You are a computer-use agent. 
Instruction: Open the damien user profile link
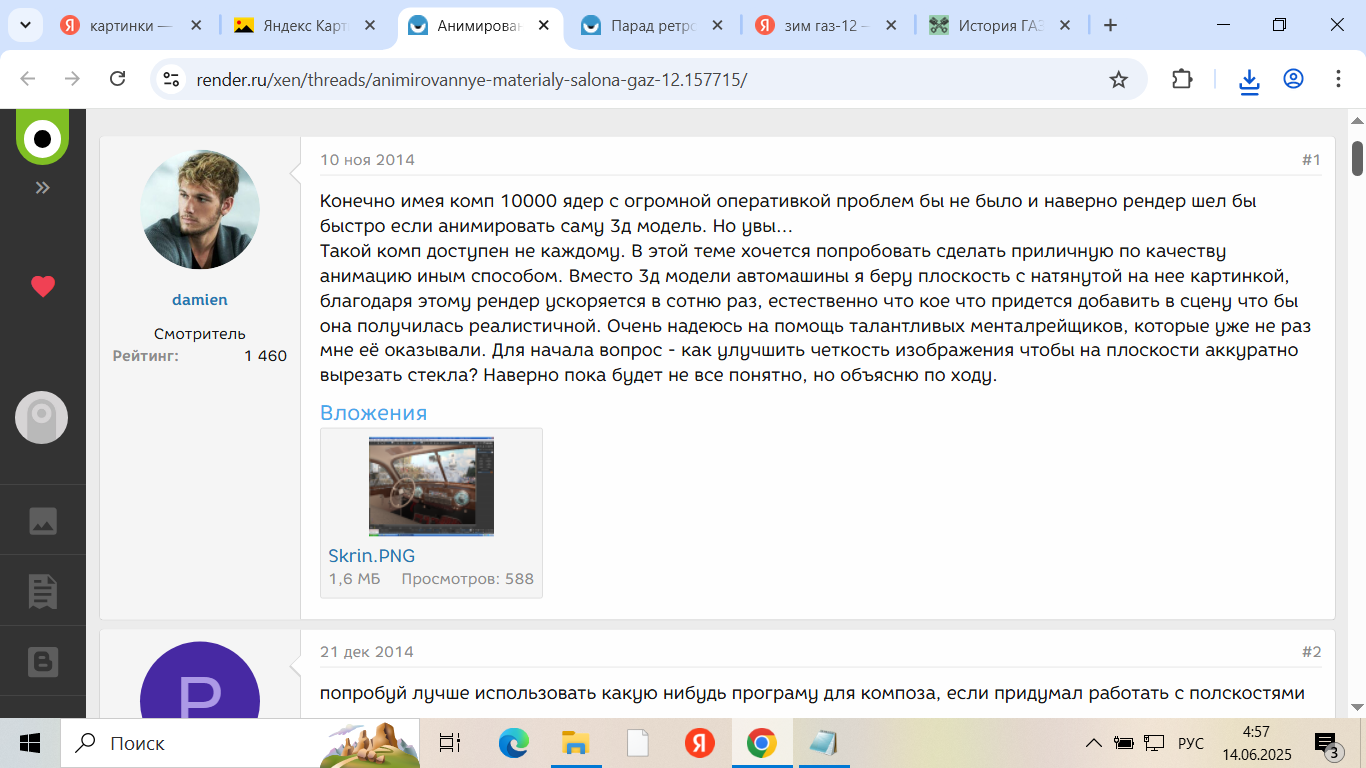click(x=200, y=300)
